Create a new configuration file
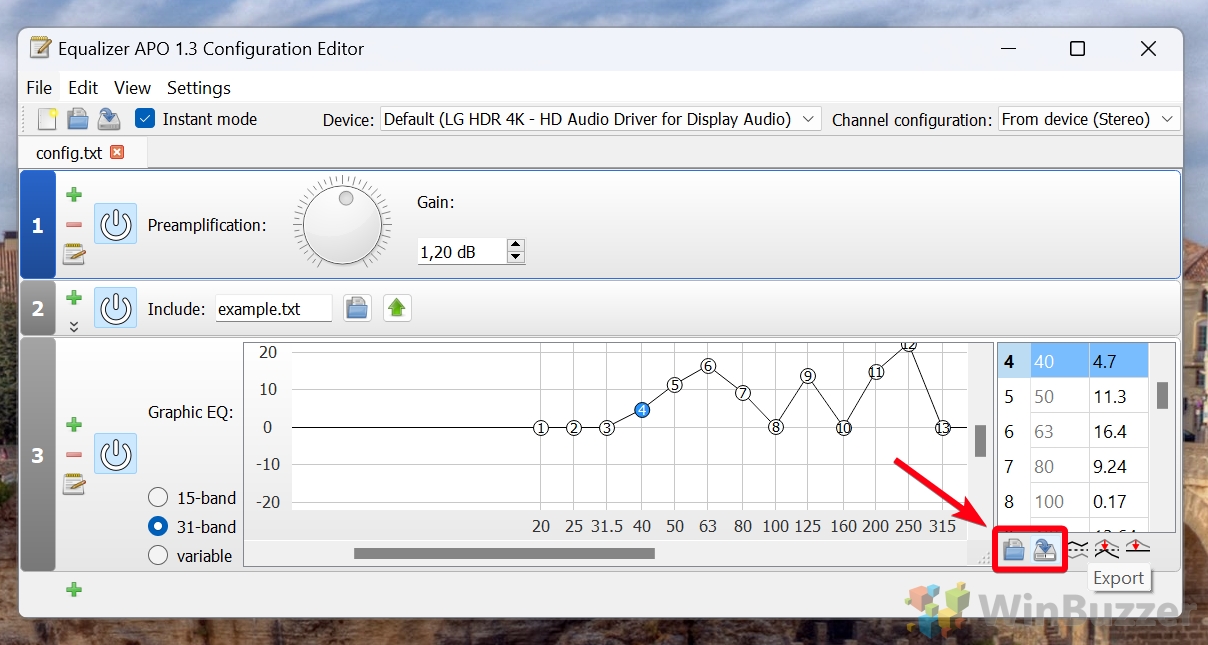 coord(46,119)
